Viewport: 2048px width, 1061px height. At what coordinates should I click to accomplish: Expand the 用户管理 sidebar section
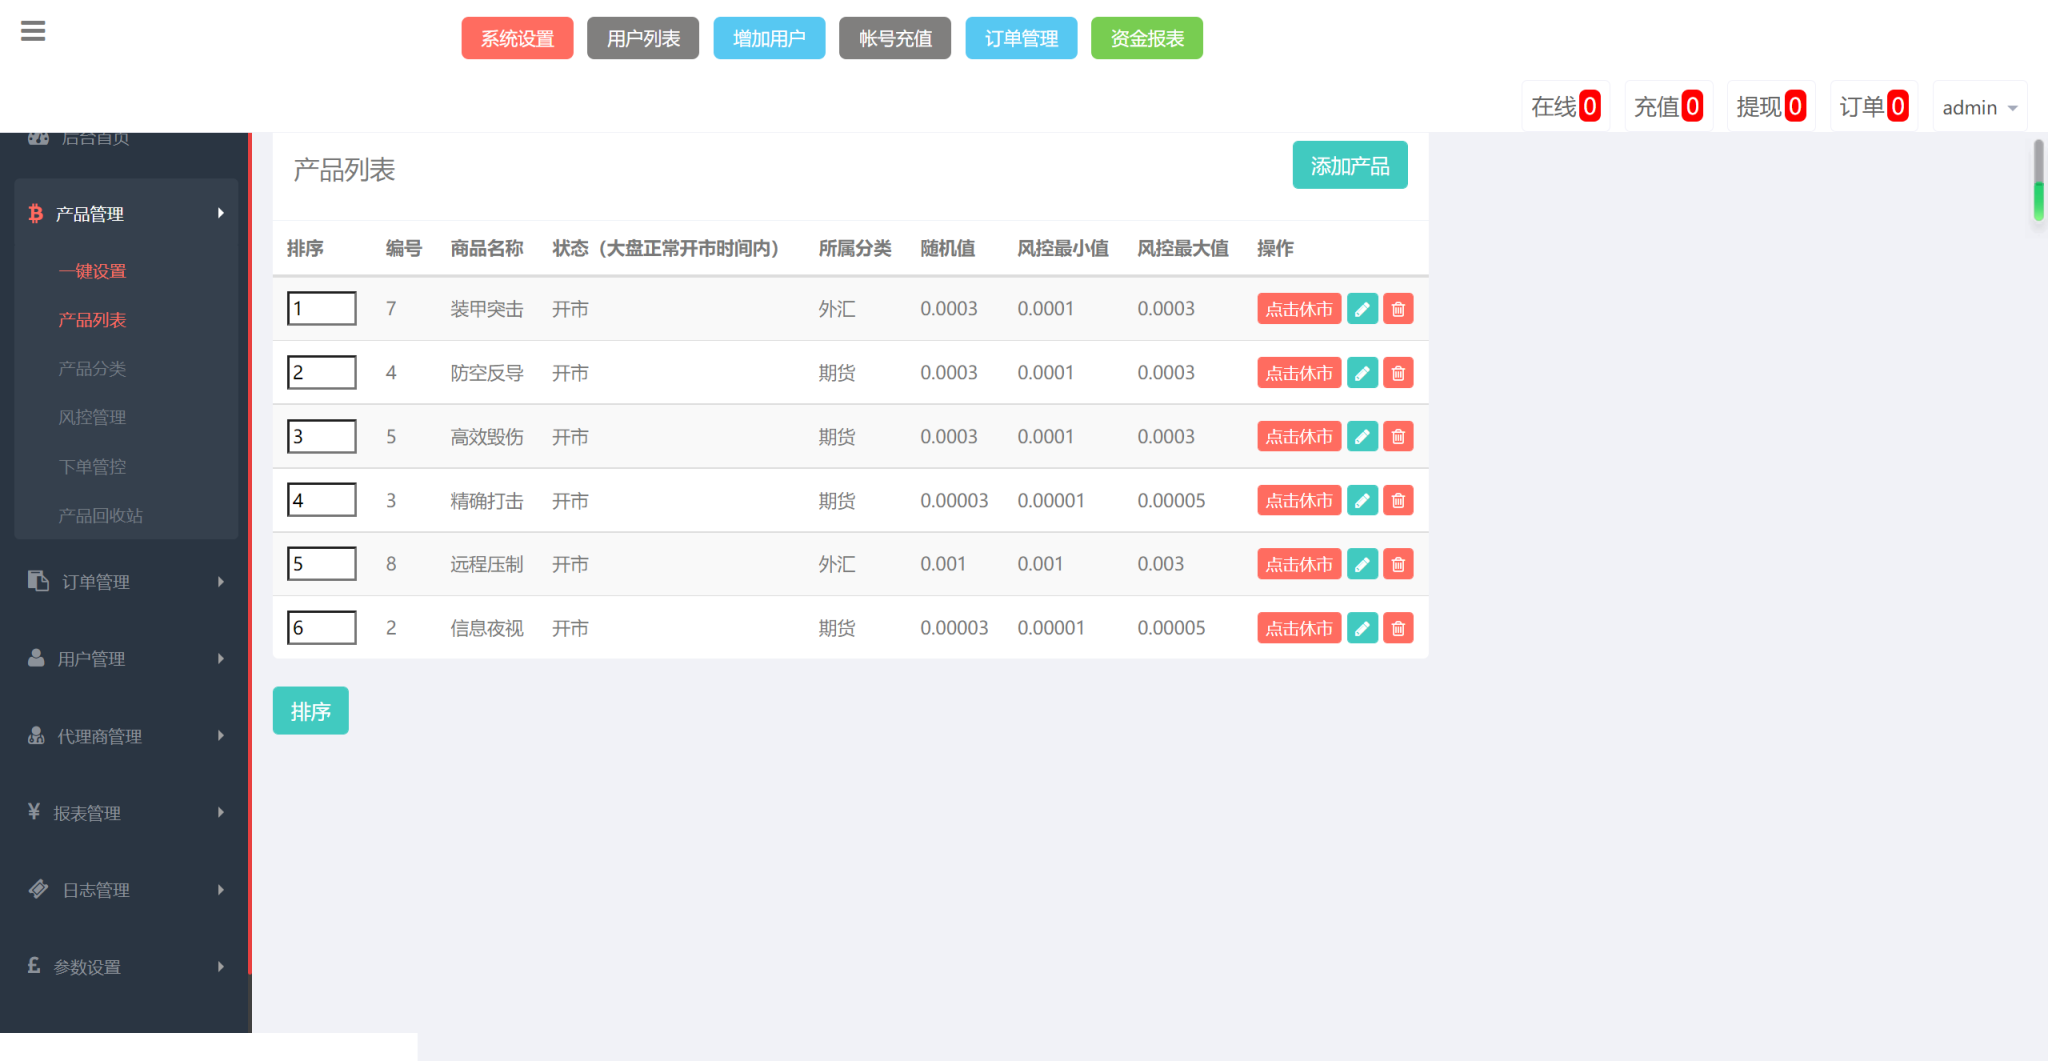click(126, 658)
